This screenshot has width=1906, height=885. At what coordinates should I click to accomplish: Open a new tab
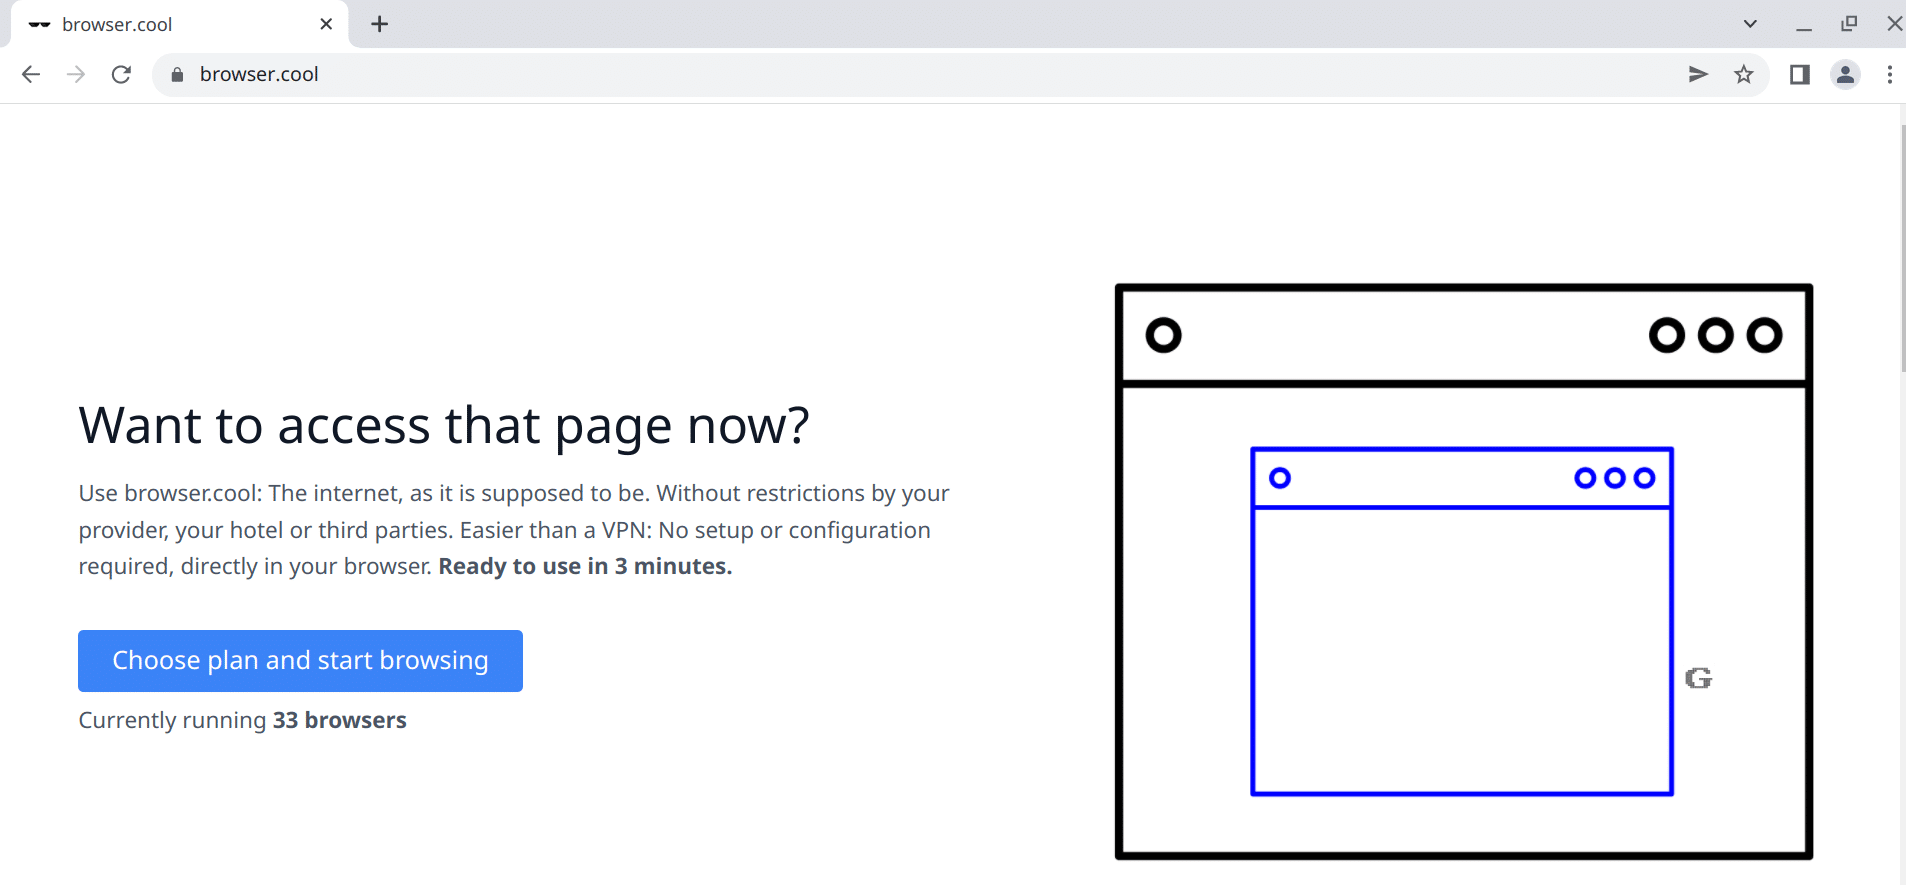pyautogui.click(x=379, y=24)
